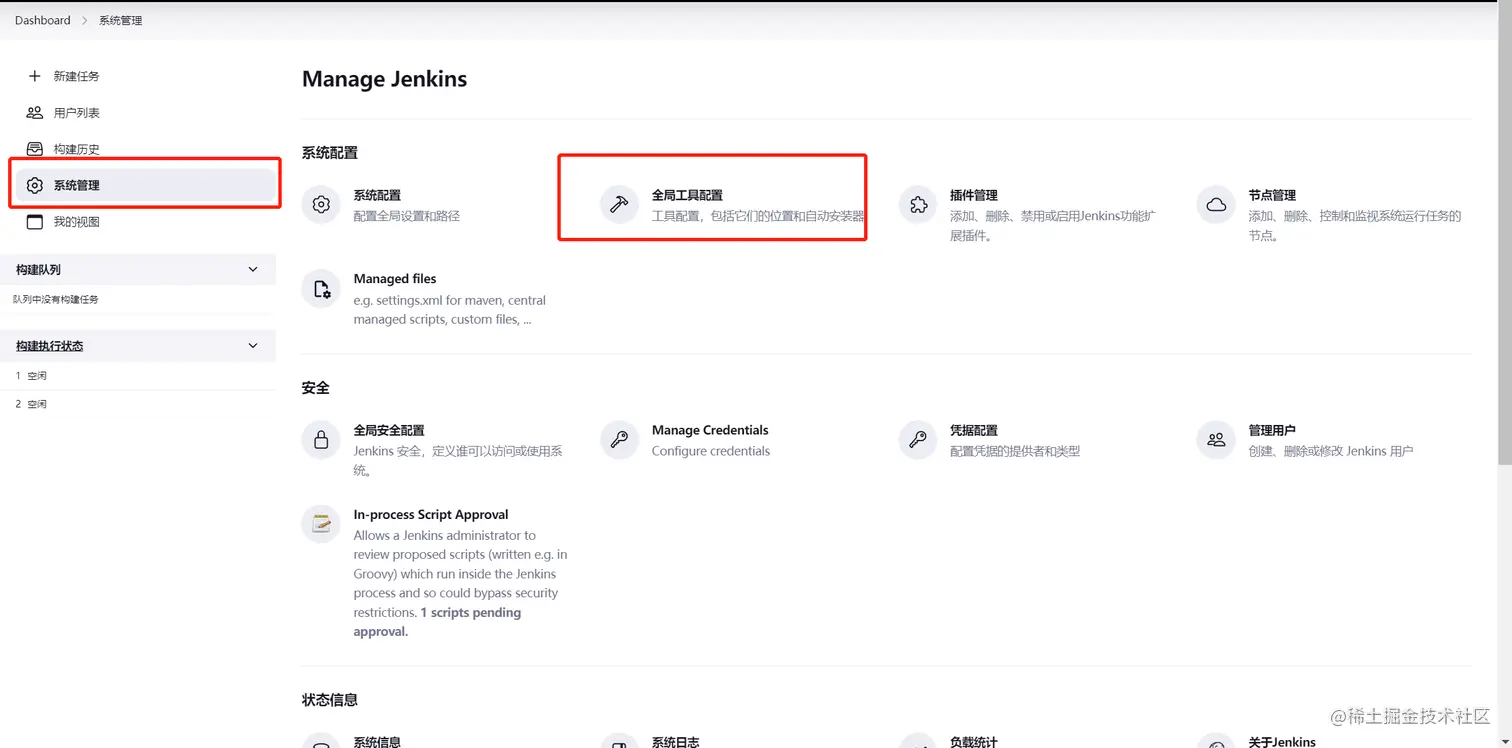Click the file-gear icon for Managed files

click(321, 289)
